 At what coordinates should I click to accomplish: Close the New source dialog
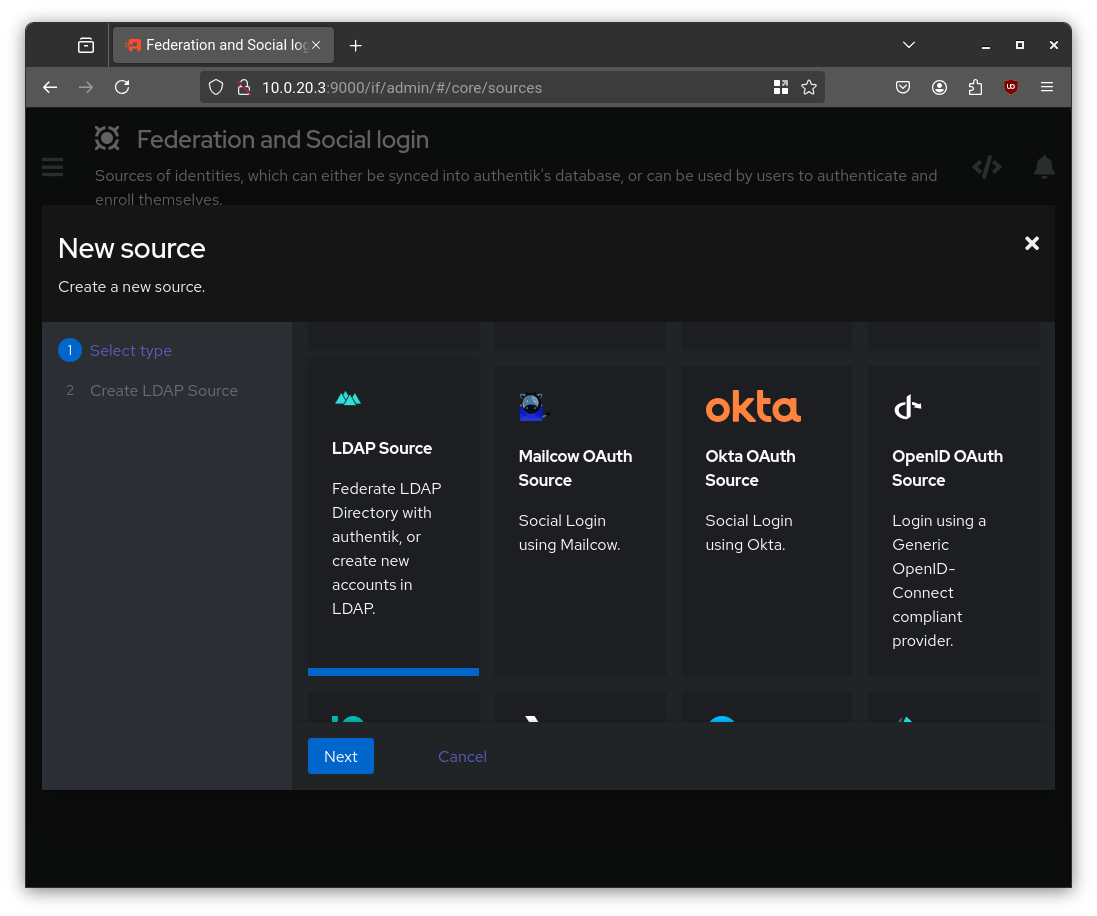1032,244
